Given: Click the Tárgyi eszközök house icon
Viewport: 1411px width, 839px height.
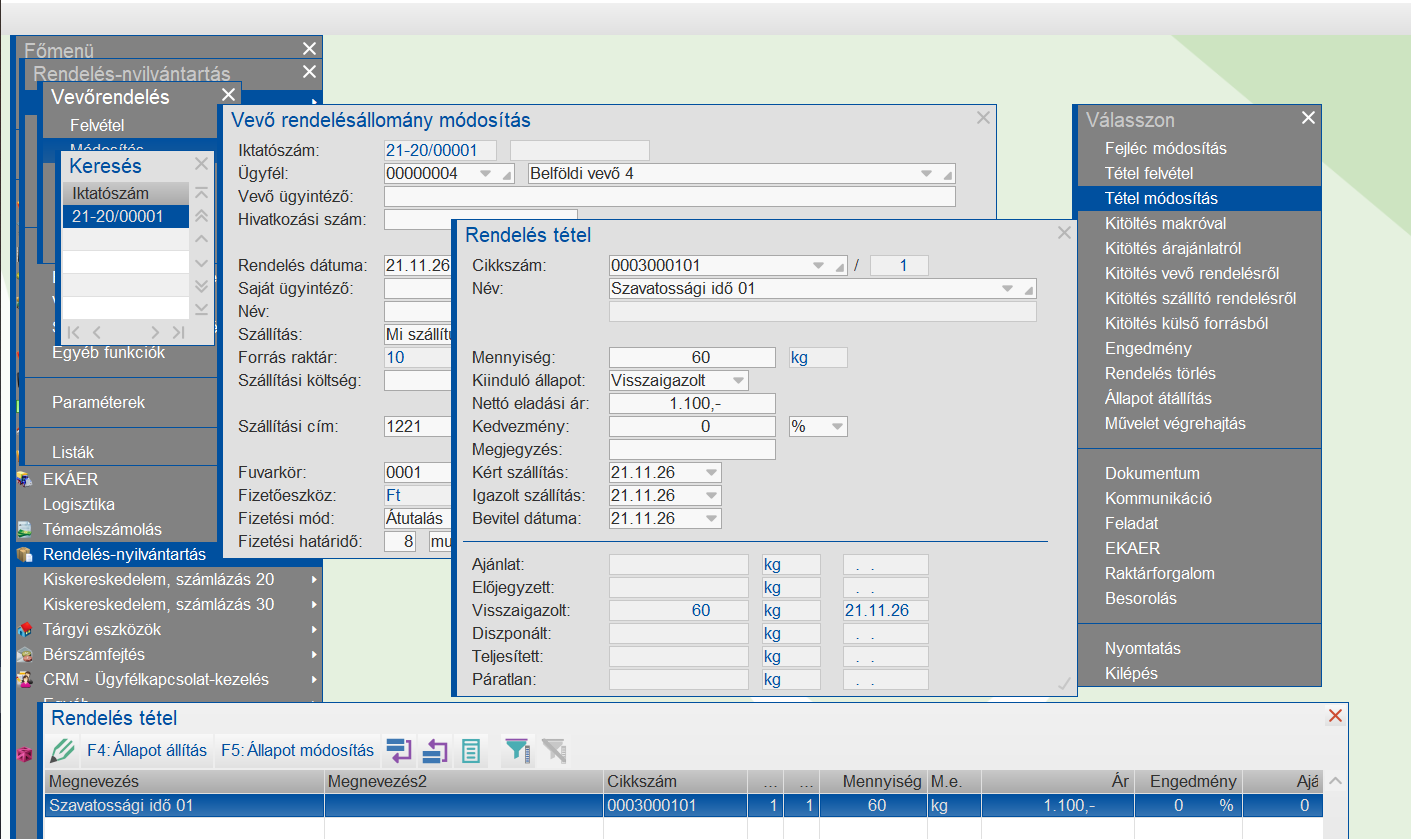Looking at the screenshot, I should pos(25,630).
